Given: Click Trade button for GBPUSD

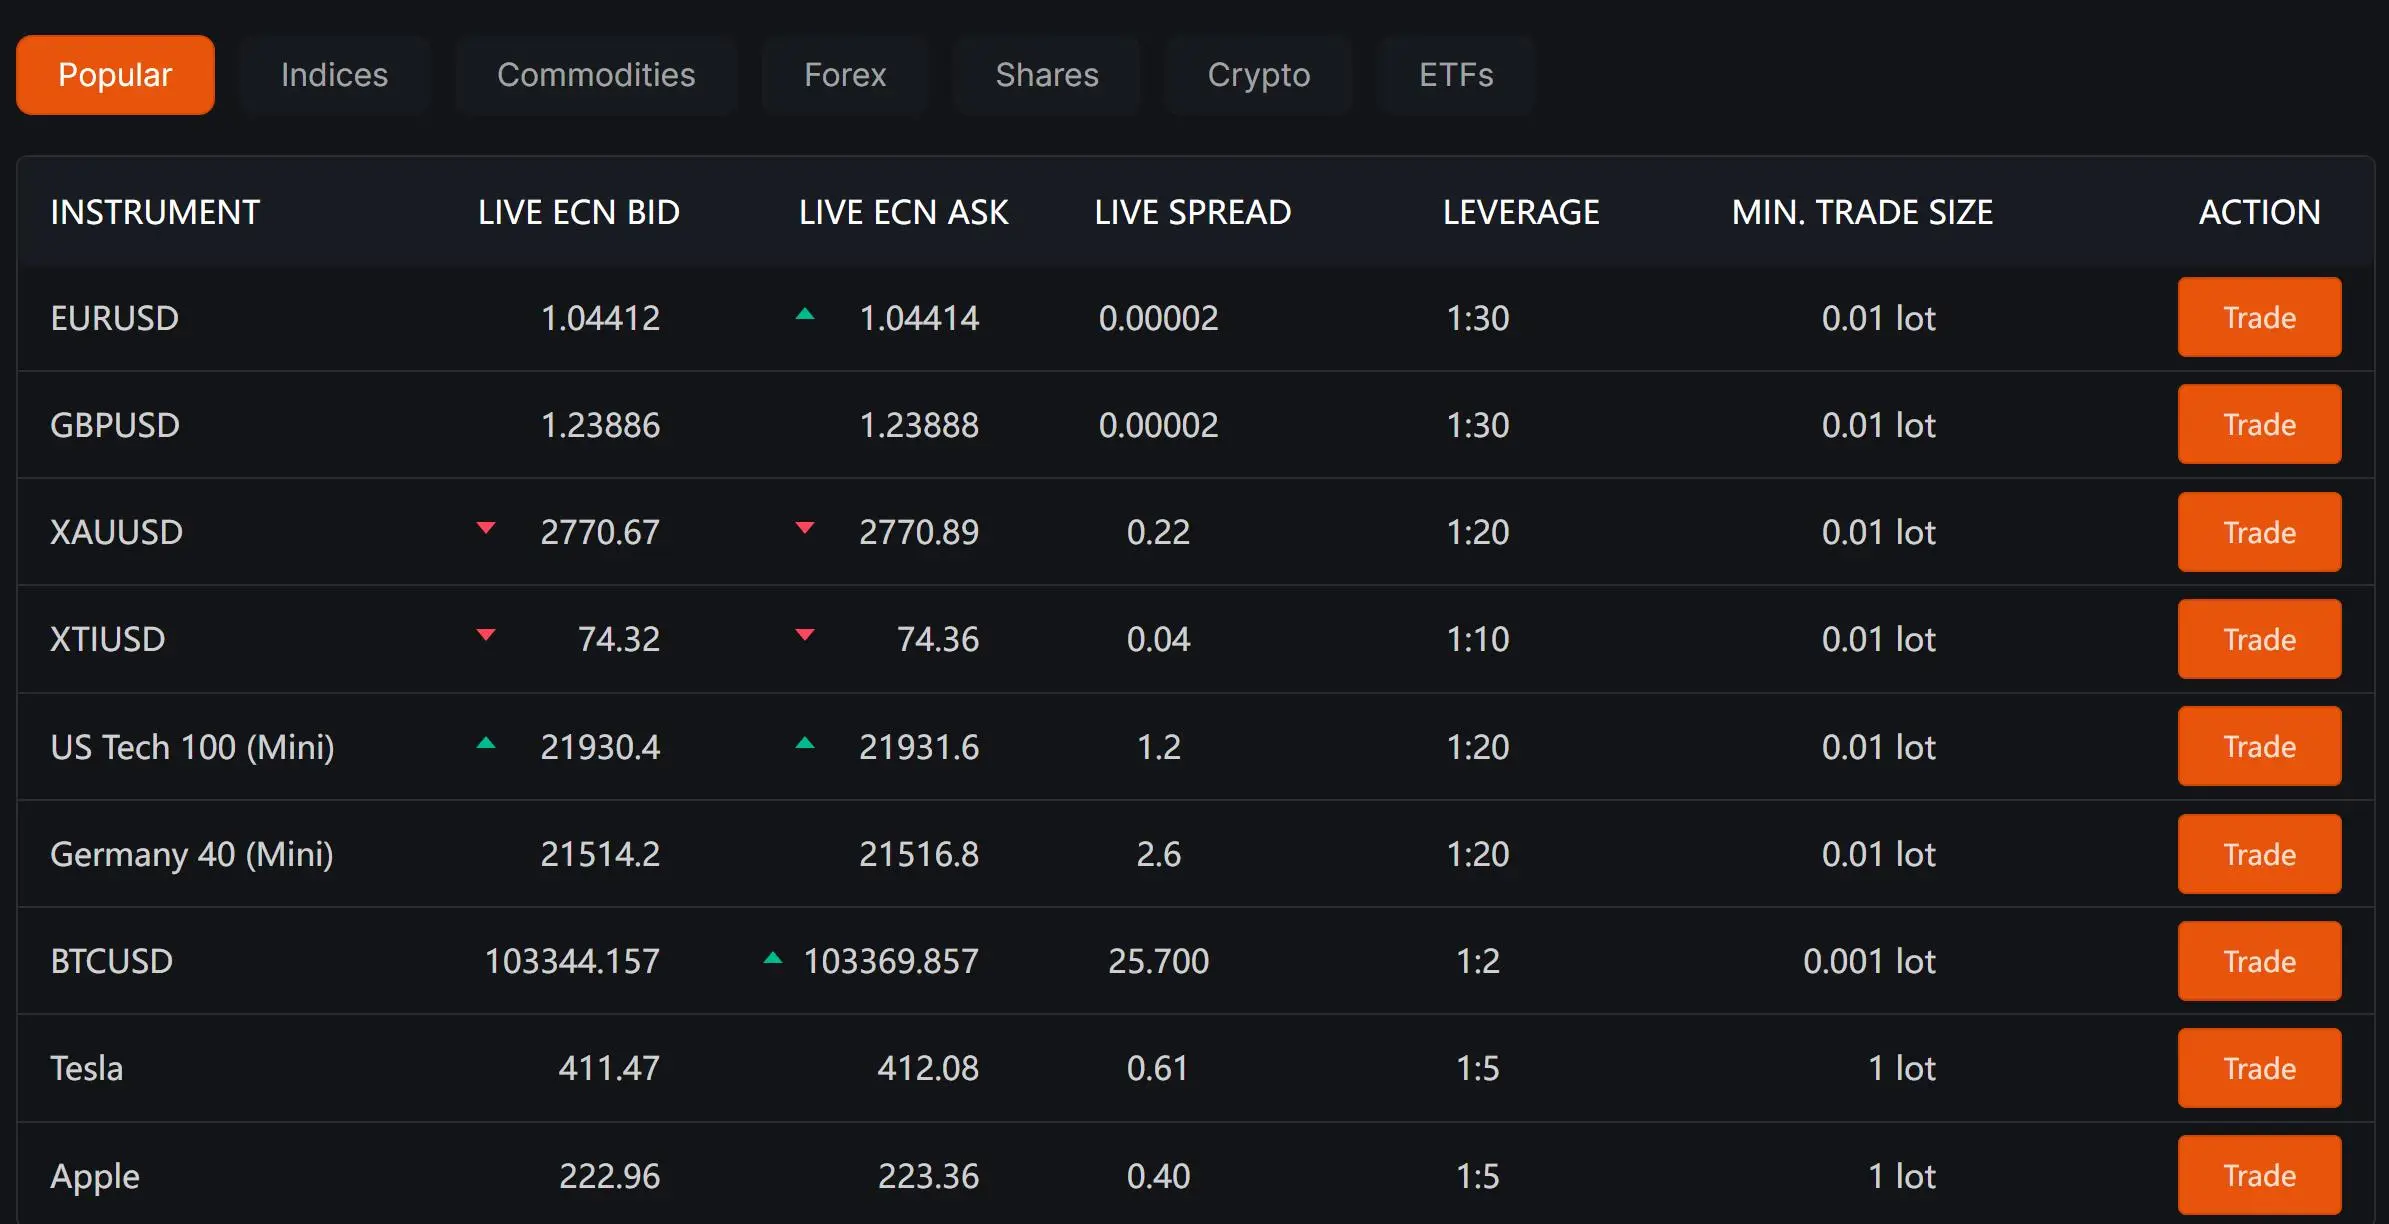Looking at the screenshot, I should point(2259,425).
